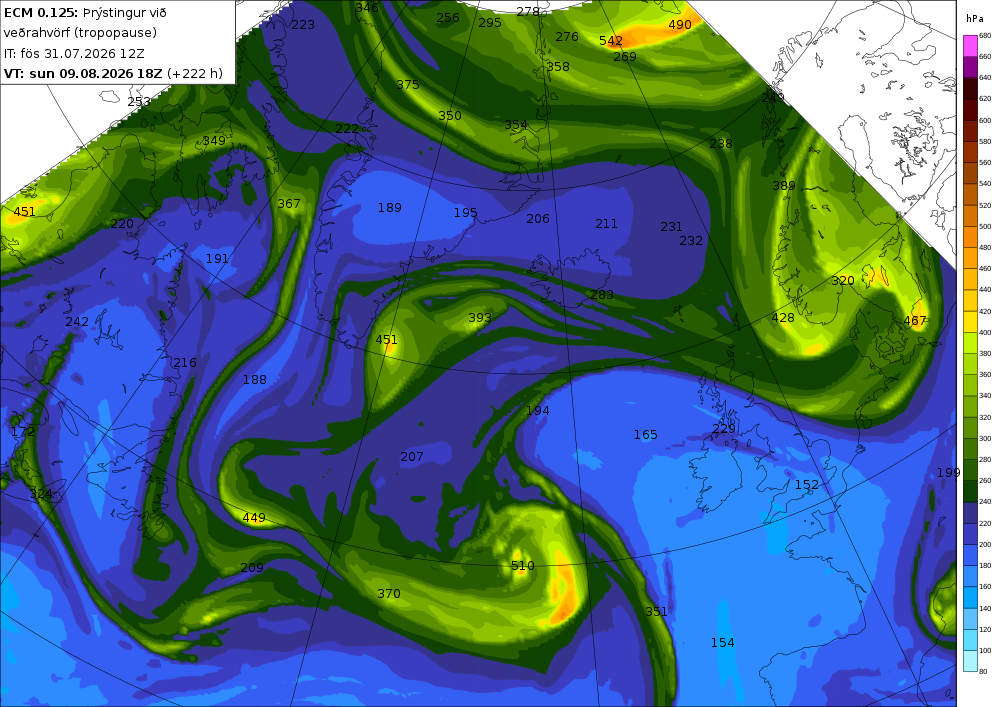Click the map value '354'
The height and width of the screenshot is (707, 1000).
click(516, 125)
